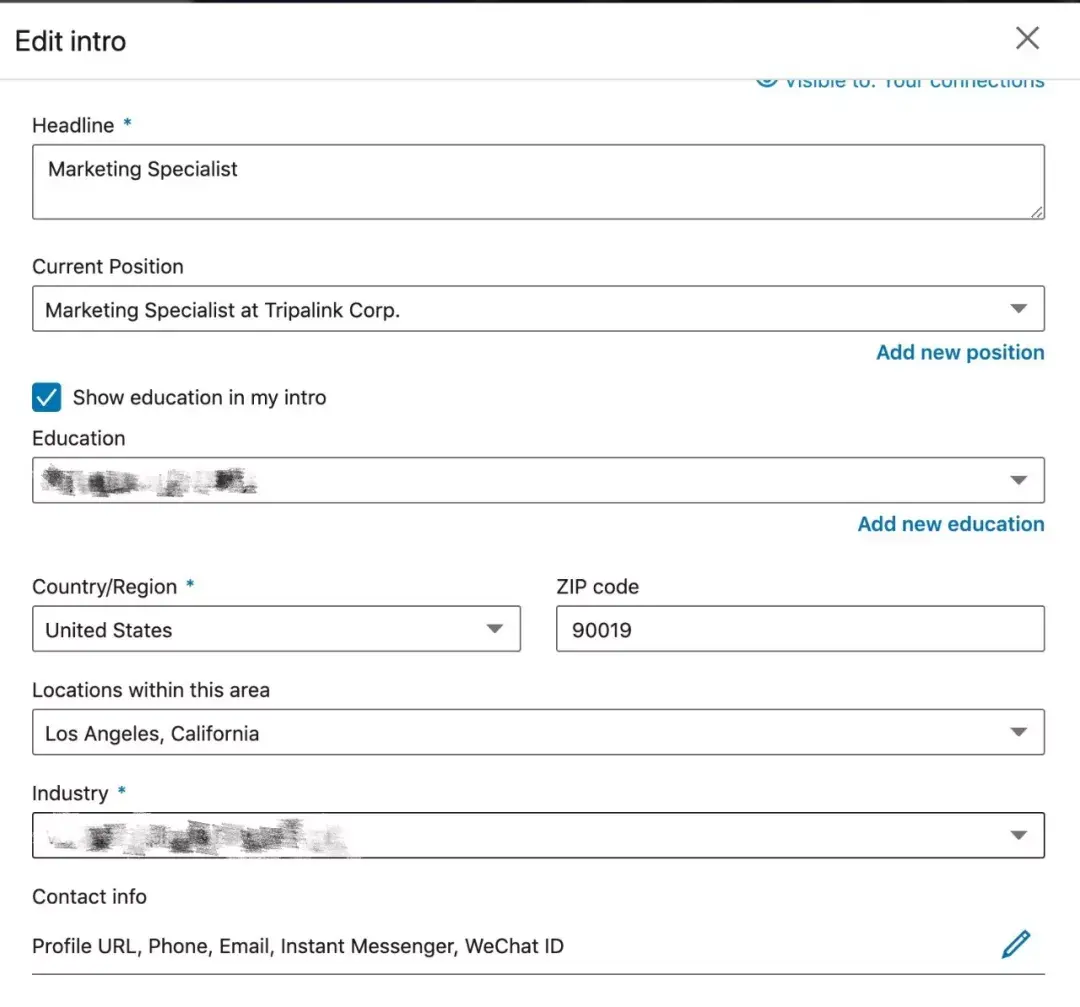Screen dimensions: 1080x1007
Task: Click the ZIP code field containing 90019
Action: coord(800,630)
